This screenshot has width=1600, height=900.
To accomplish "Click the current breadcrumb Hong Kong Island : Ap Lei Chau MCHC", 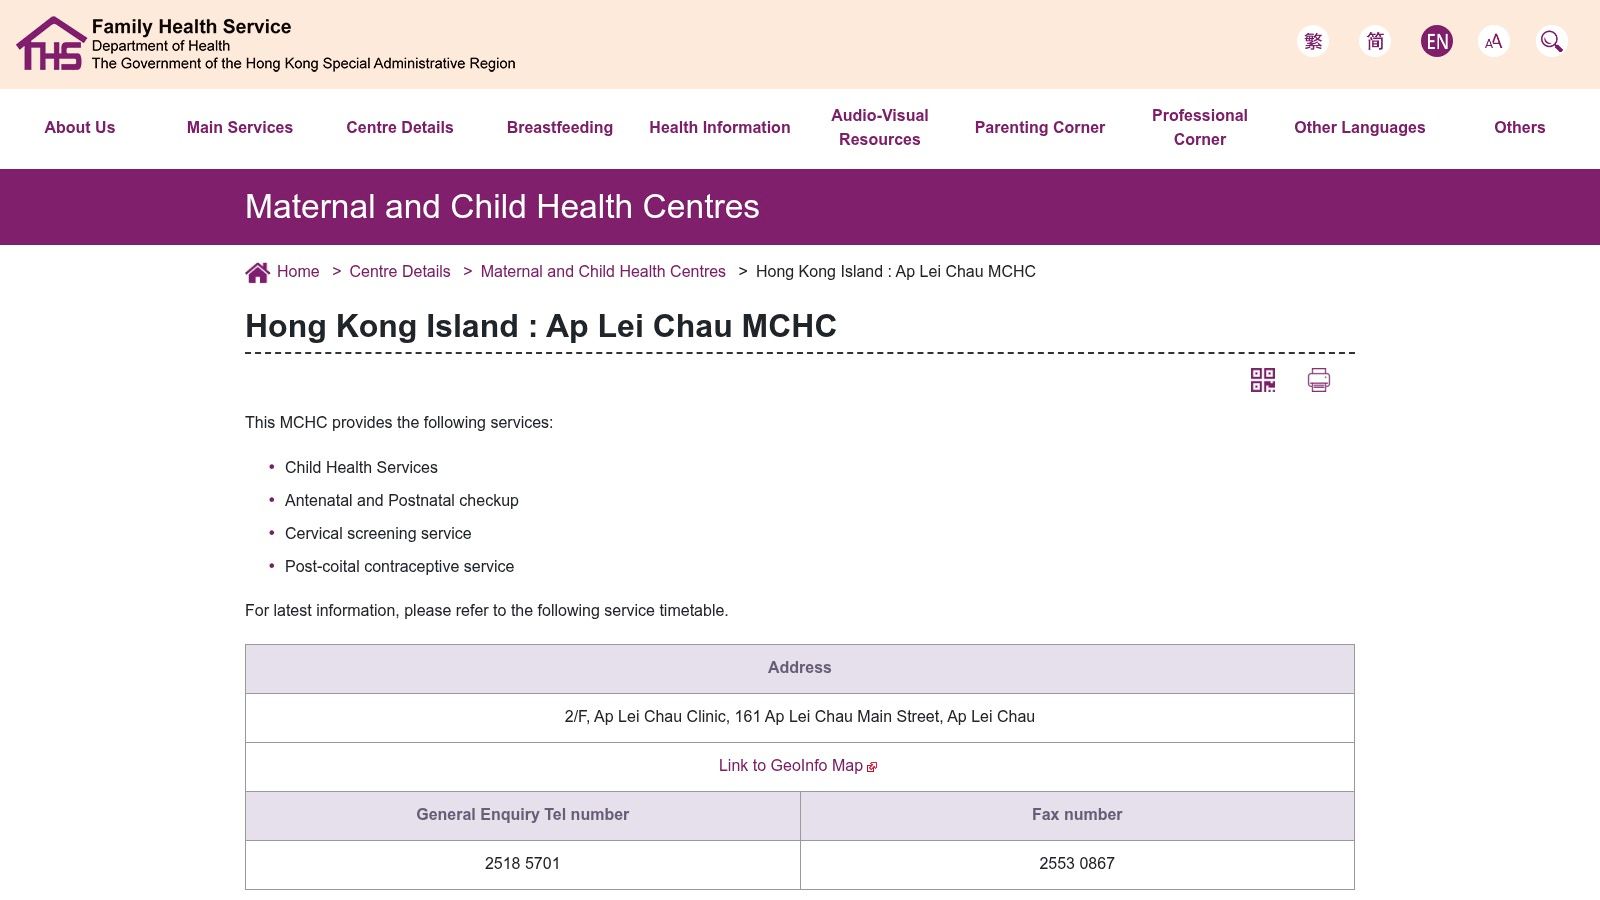I will click(896, 272).
